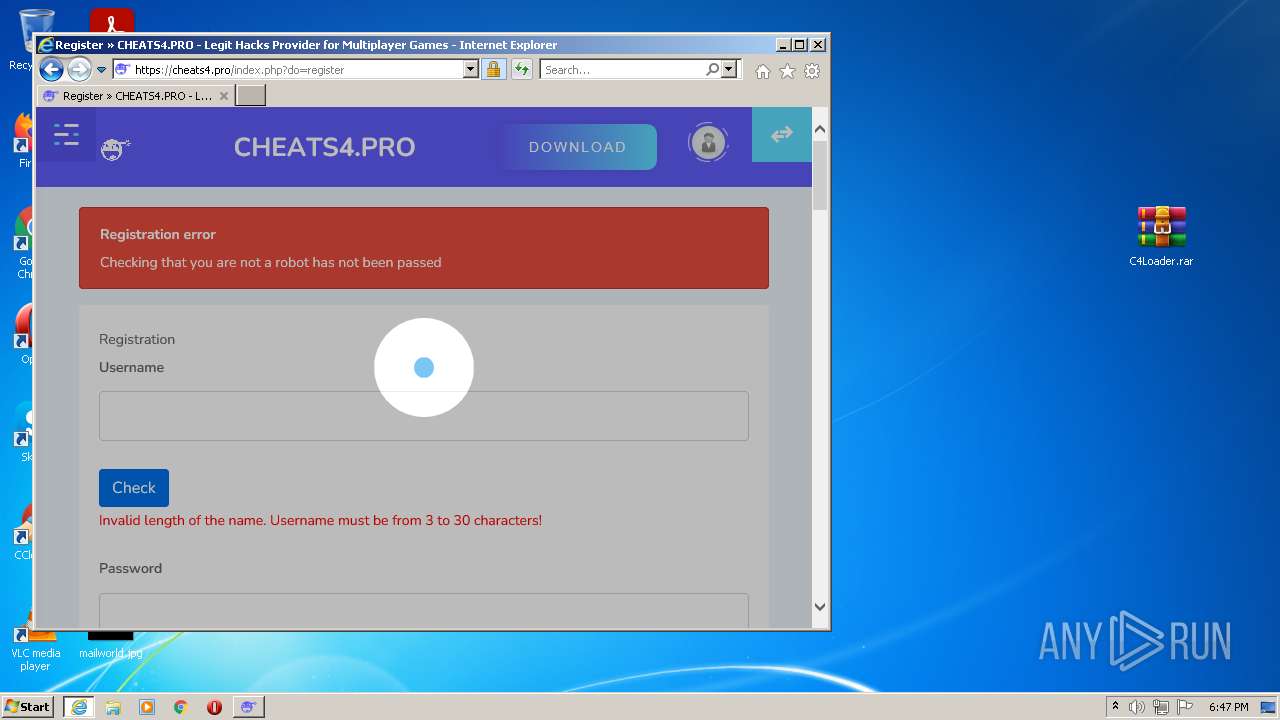Click the site mascot logo icon
Viewport: 1280px width, 720px height.
115,150
